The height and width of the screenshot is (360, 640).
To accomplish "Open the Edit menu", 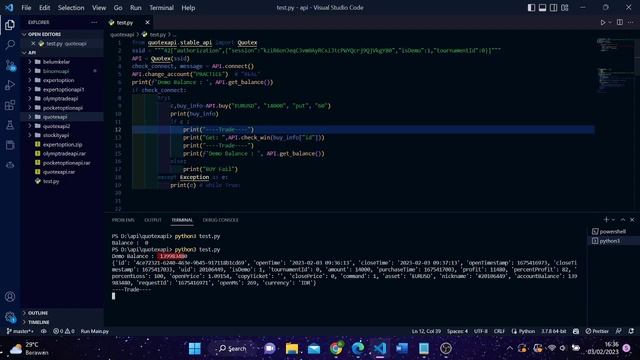I will click(x=44, y=7).
